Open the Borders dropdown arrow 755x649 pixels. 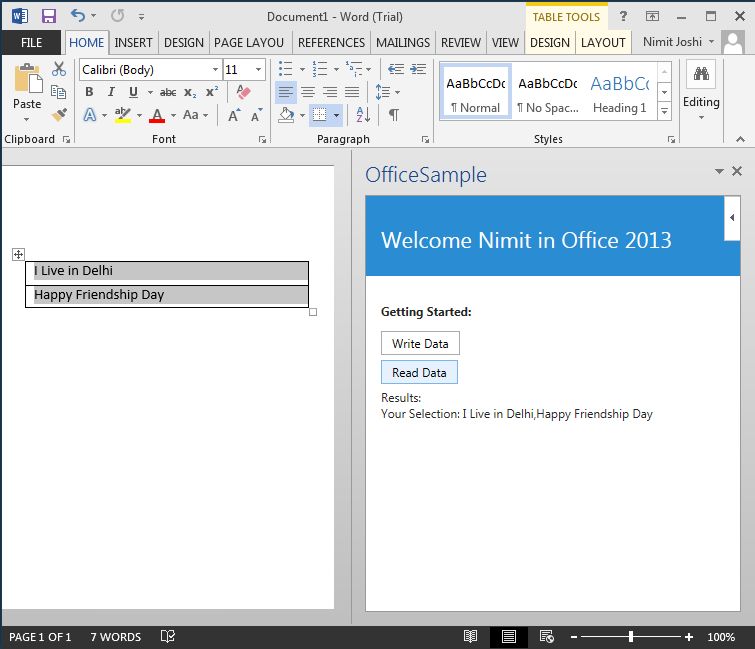coord(336,115)
